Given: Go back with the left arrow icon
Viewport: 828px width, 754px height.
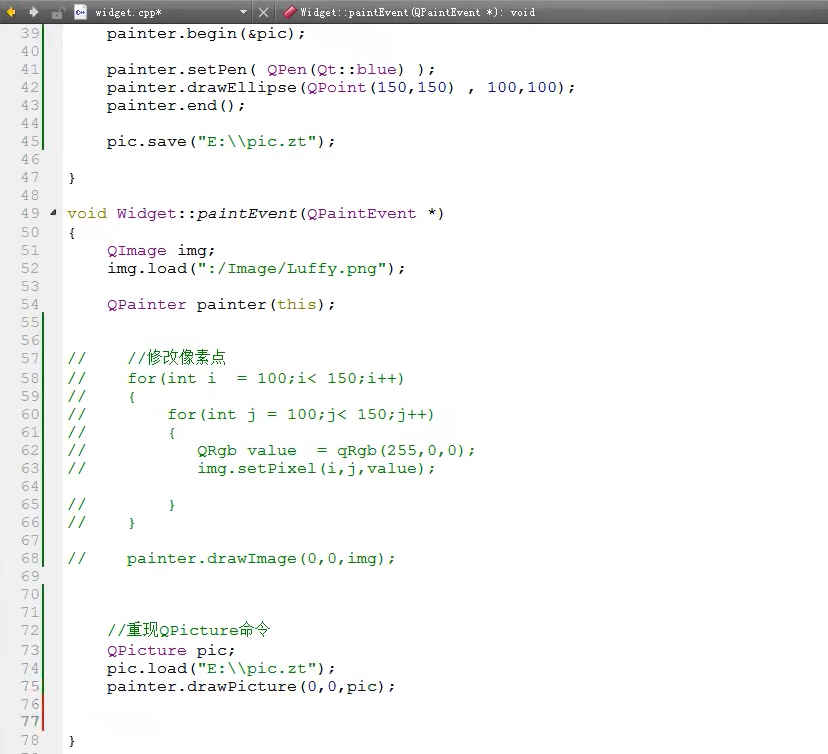Looking at the screenshot, I should 11,12.
